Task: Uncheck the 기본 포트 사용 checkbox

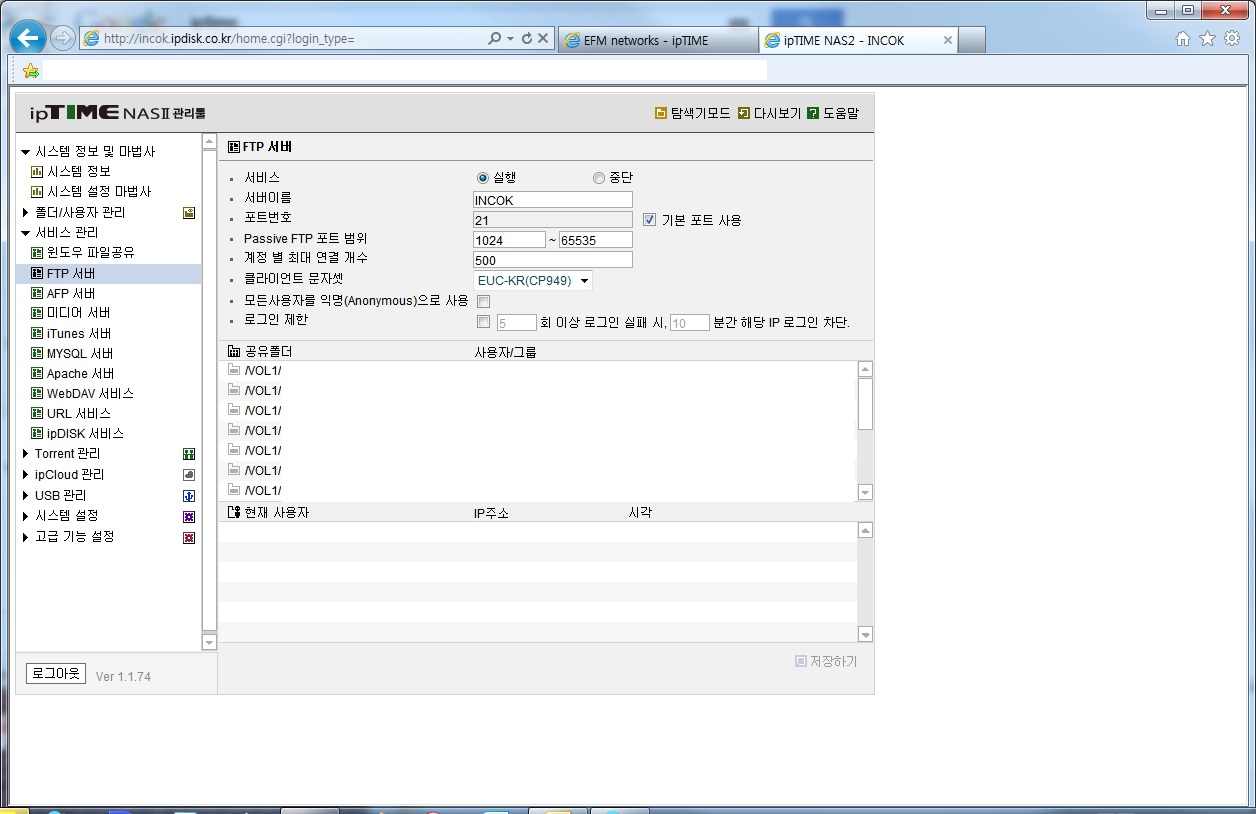Action: 649,220
